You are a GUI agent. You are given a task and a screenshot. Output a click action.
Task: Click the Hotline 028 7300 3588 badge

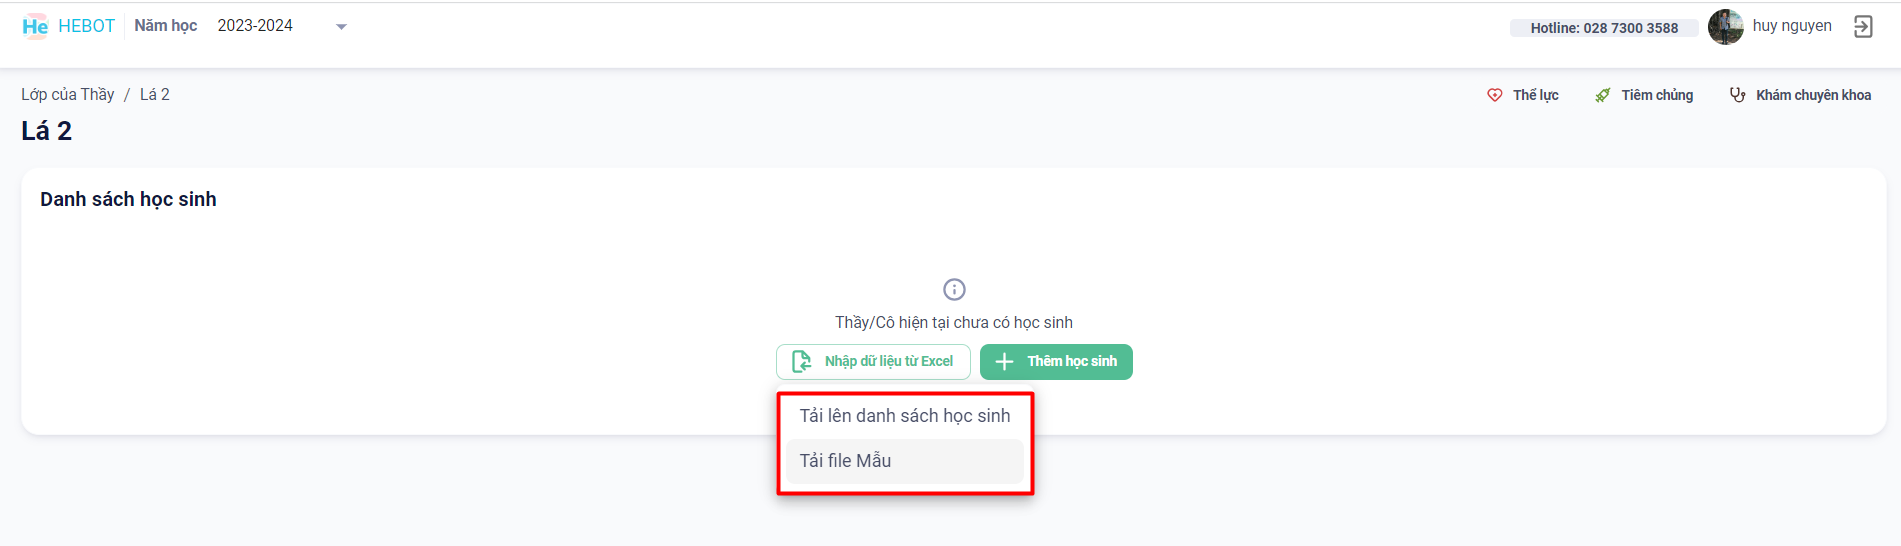(x=1604, y=28)
